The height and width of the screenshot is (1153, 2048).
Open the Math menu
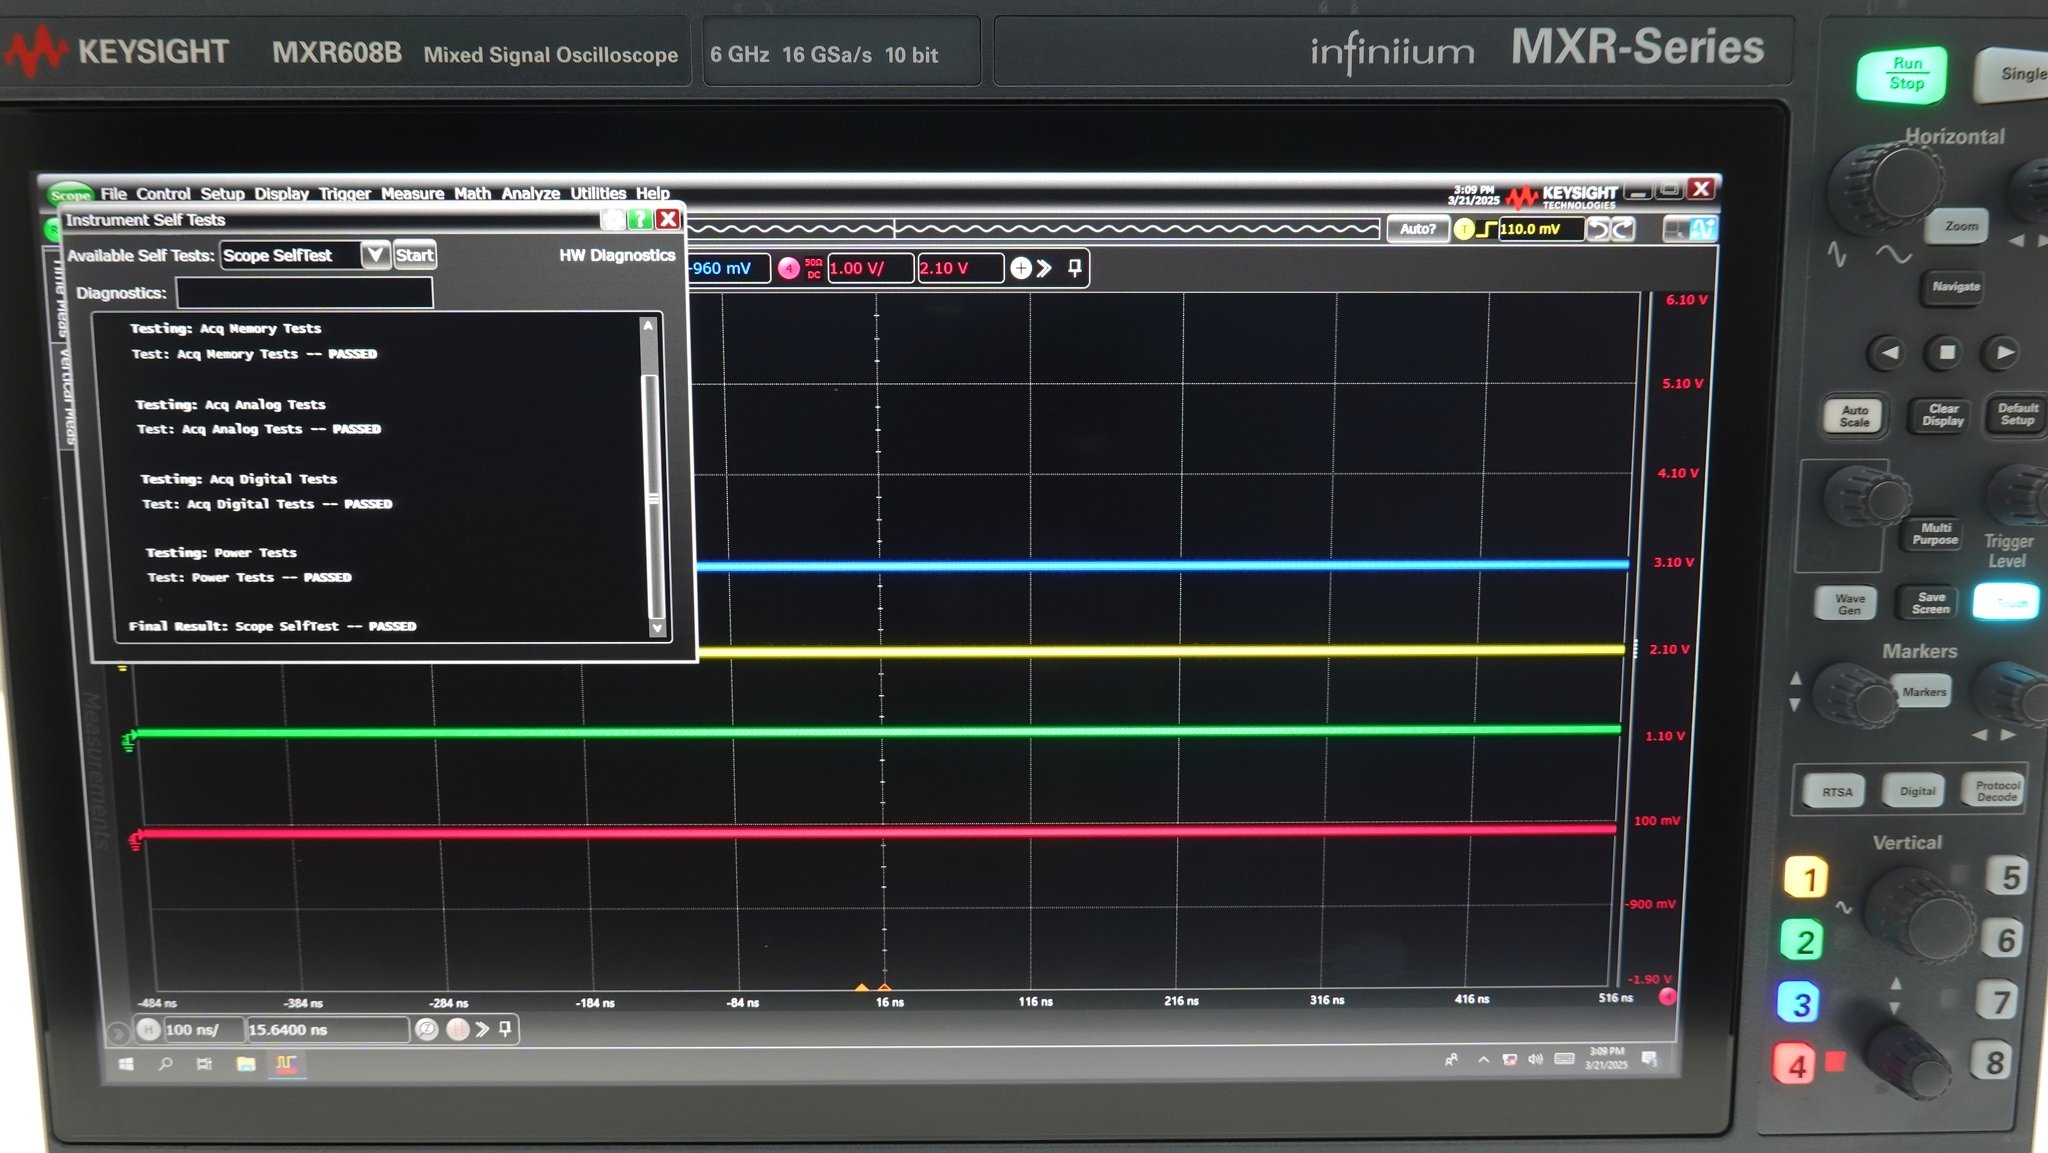coord(472,193)
